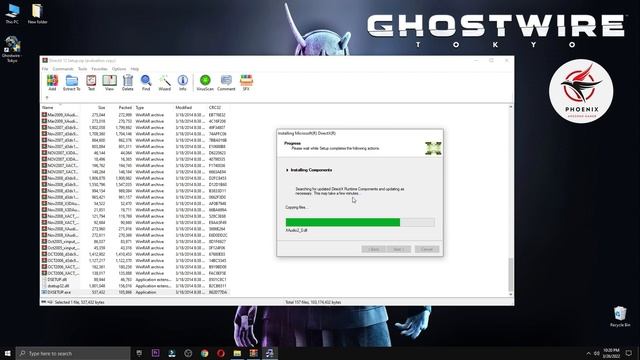Click the Next button in DirectX setup
640x360 pixels.
pos(398,249)
